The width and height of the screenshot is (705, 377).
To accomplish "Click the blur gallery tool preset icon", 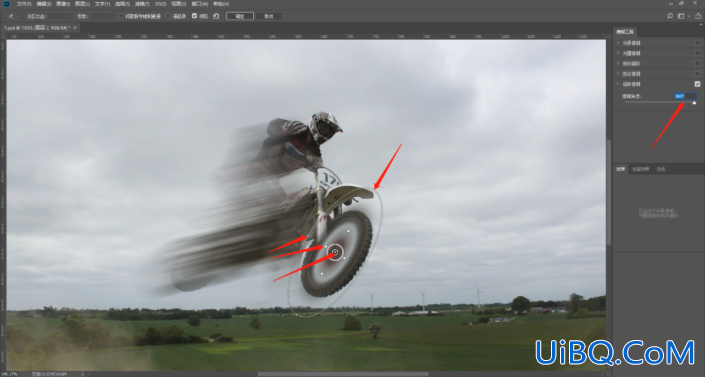I will click(11, 16).
